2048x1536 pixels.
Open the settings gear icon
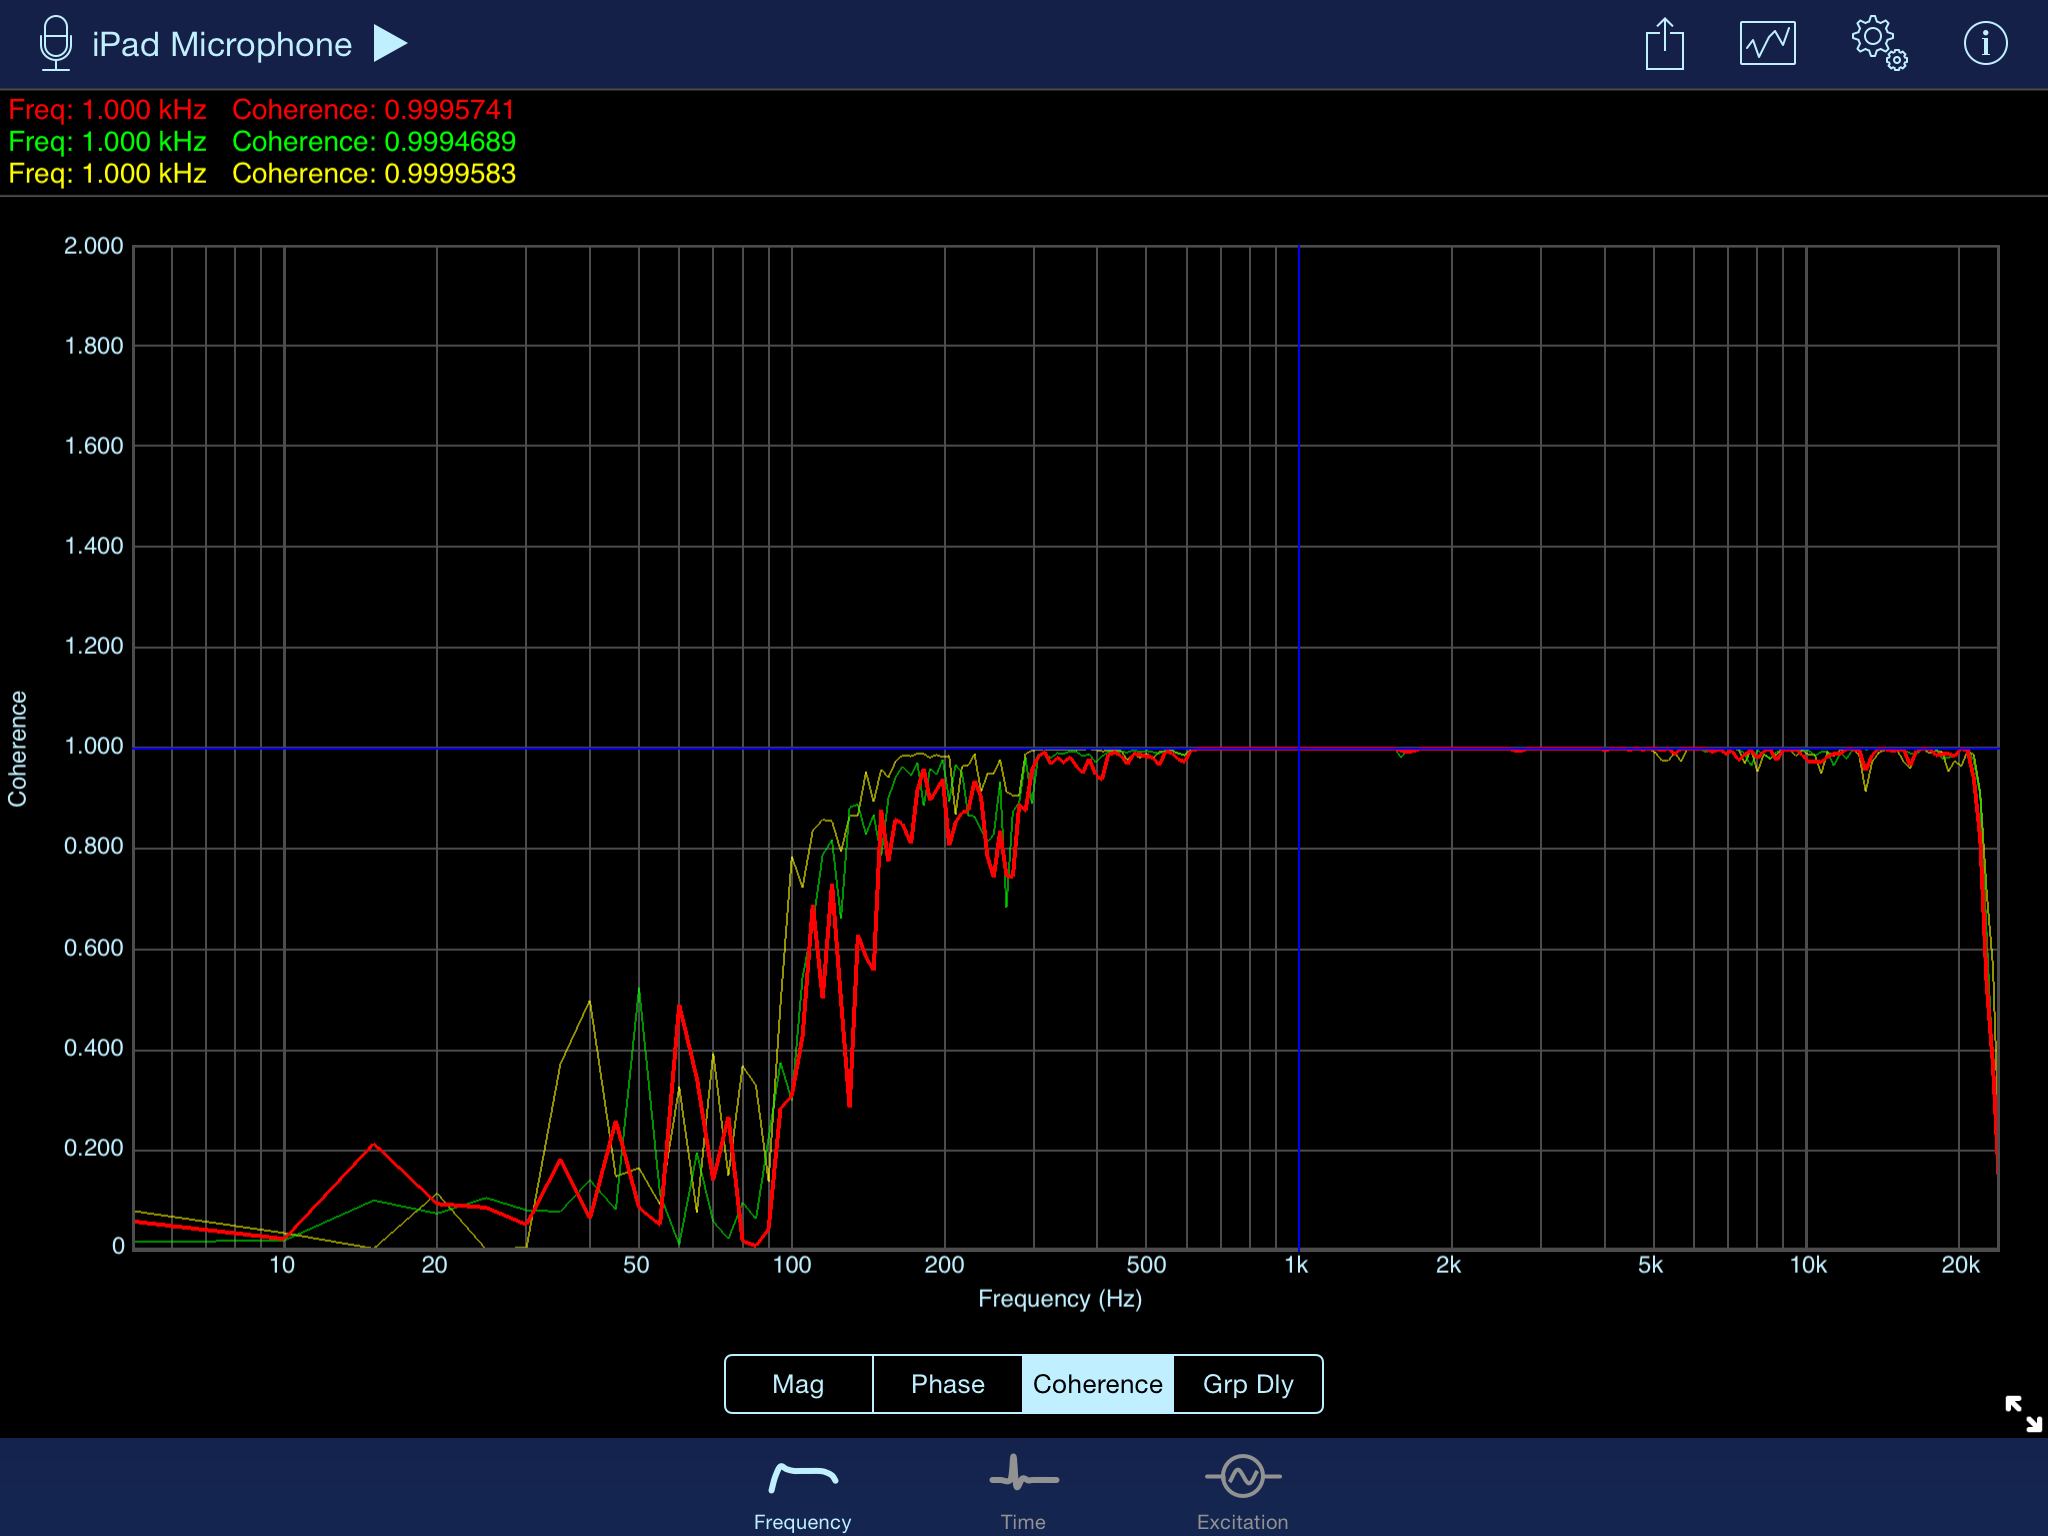(x=1878, y=44)
